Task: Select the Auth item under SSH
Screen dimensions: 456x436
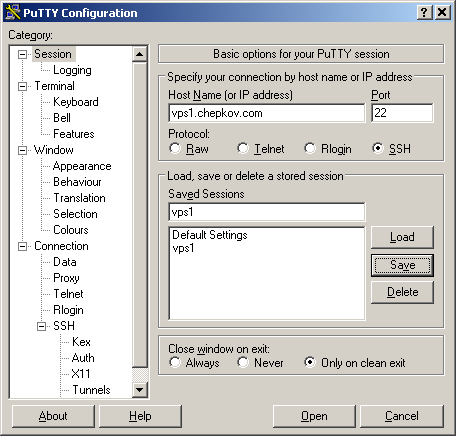Action: click(x=83, y=358)
